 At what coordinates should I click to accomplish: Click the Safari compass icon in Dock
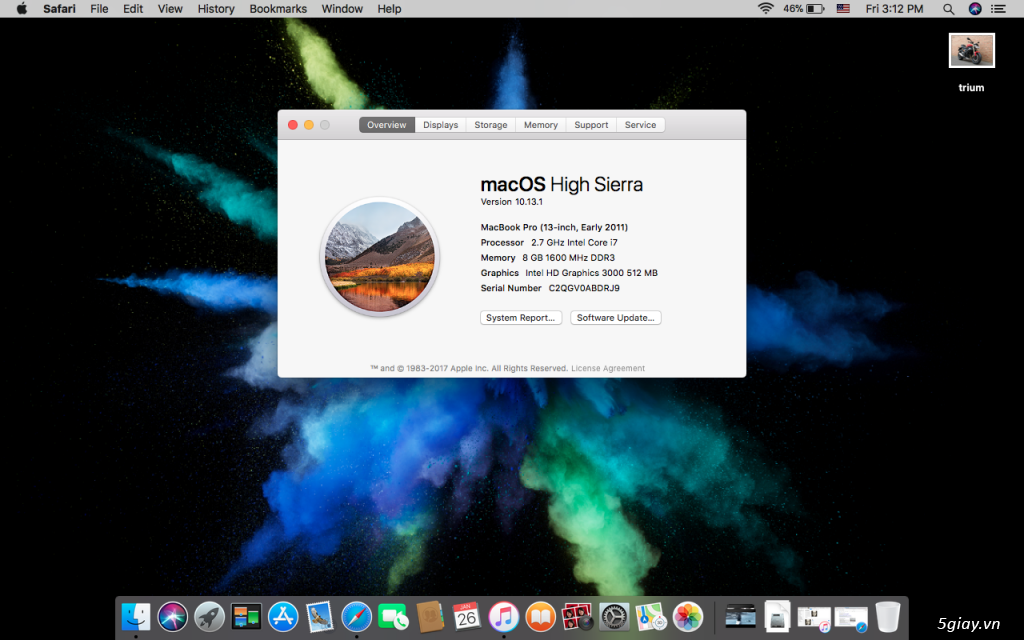point(357,616)
